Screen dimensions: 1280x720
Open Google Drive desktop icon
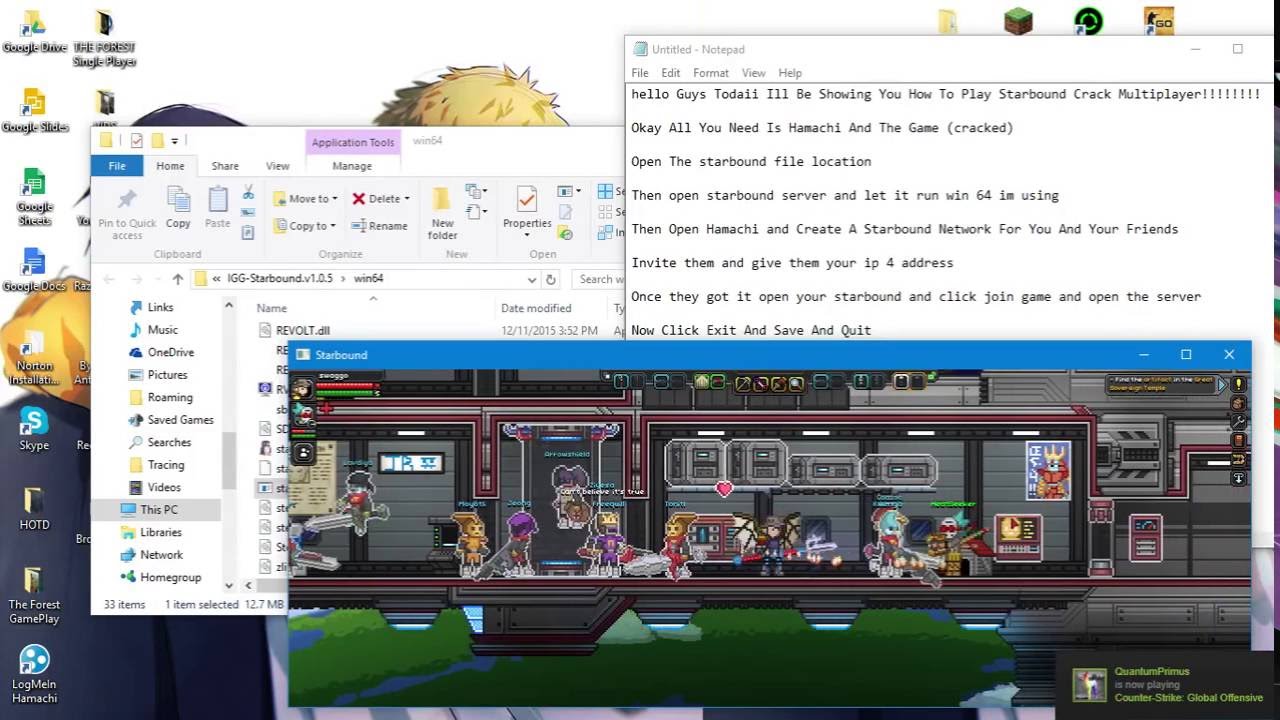tap(34, 31)
